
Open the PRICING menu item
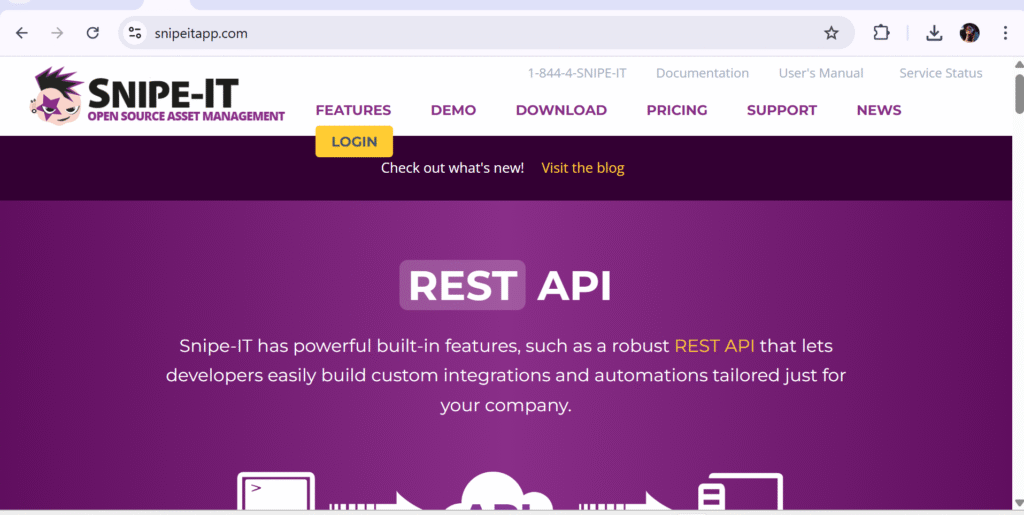click(677, 110)
